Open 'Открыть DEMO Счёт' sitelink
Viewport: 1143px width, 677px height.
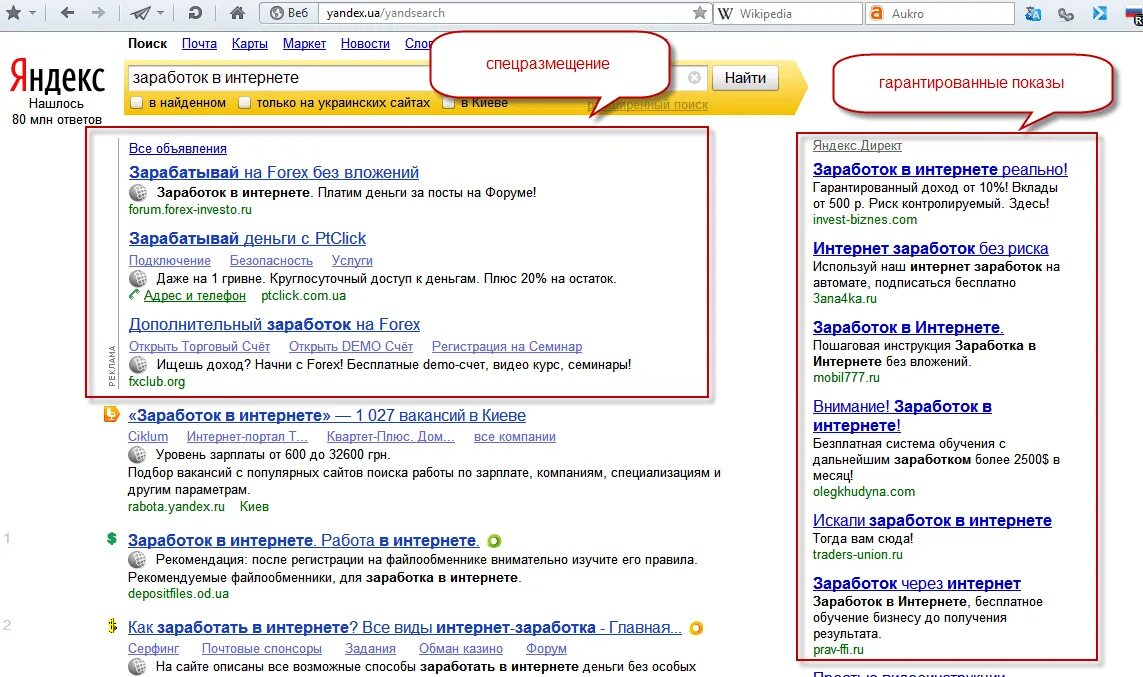click(351, 347)
